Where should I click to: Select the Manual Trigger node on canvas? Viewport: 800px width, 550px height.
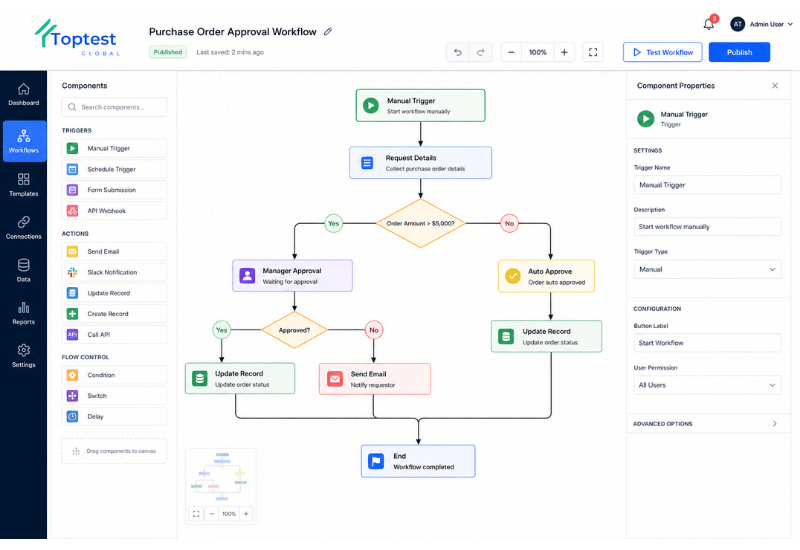click(x=420, y=106)
